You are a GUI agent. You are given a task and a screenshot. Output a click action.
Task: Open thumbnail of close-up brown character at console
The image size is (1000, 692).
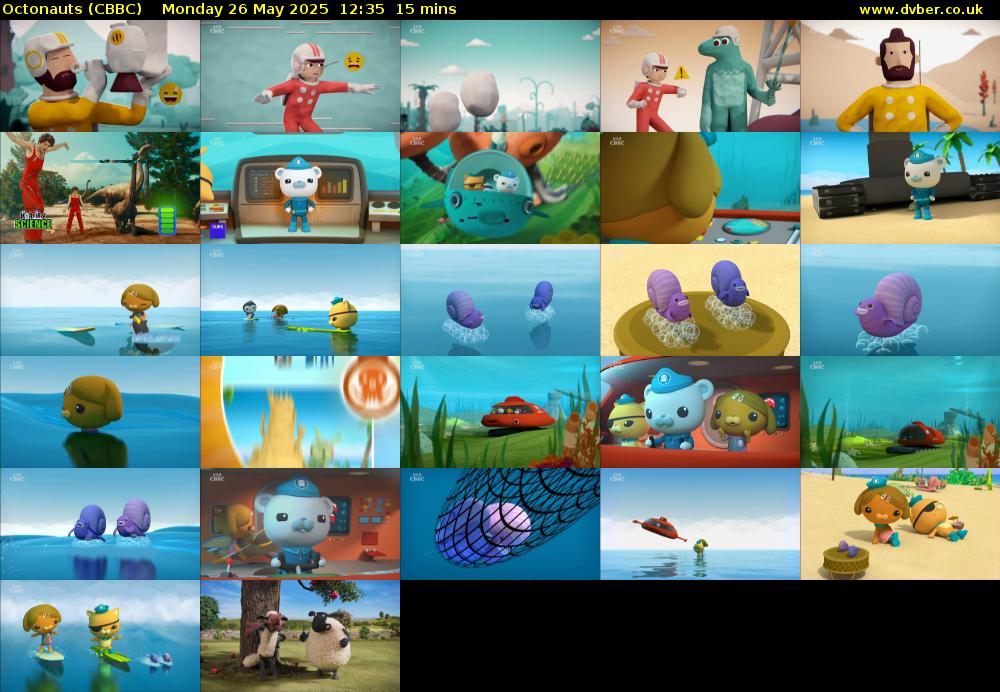point(700,188)
